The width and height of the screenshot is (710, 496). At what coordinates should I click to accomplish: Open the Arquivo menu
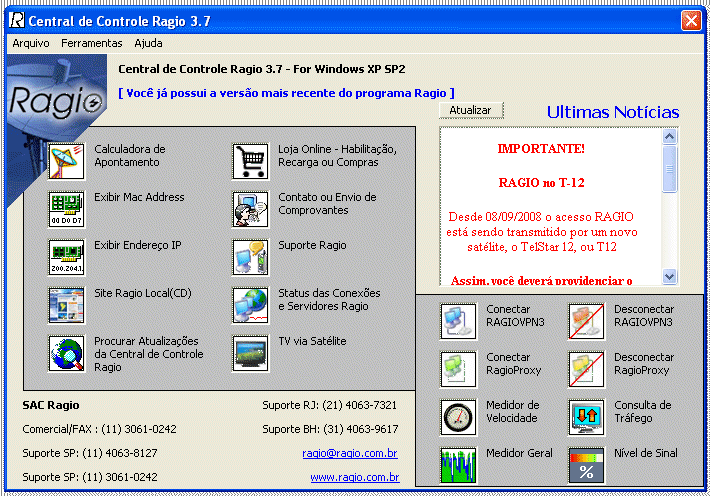(31, 43)
